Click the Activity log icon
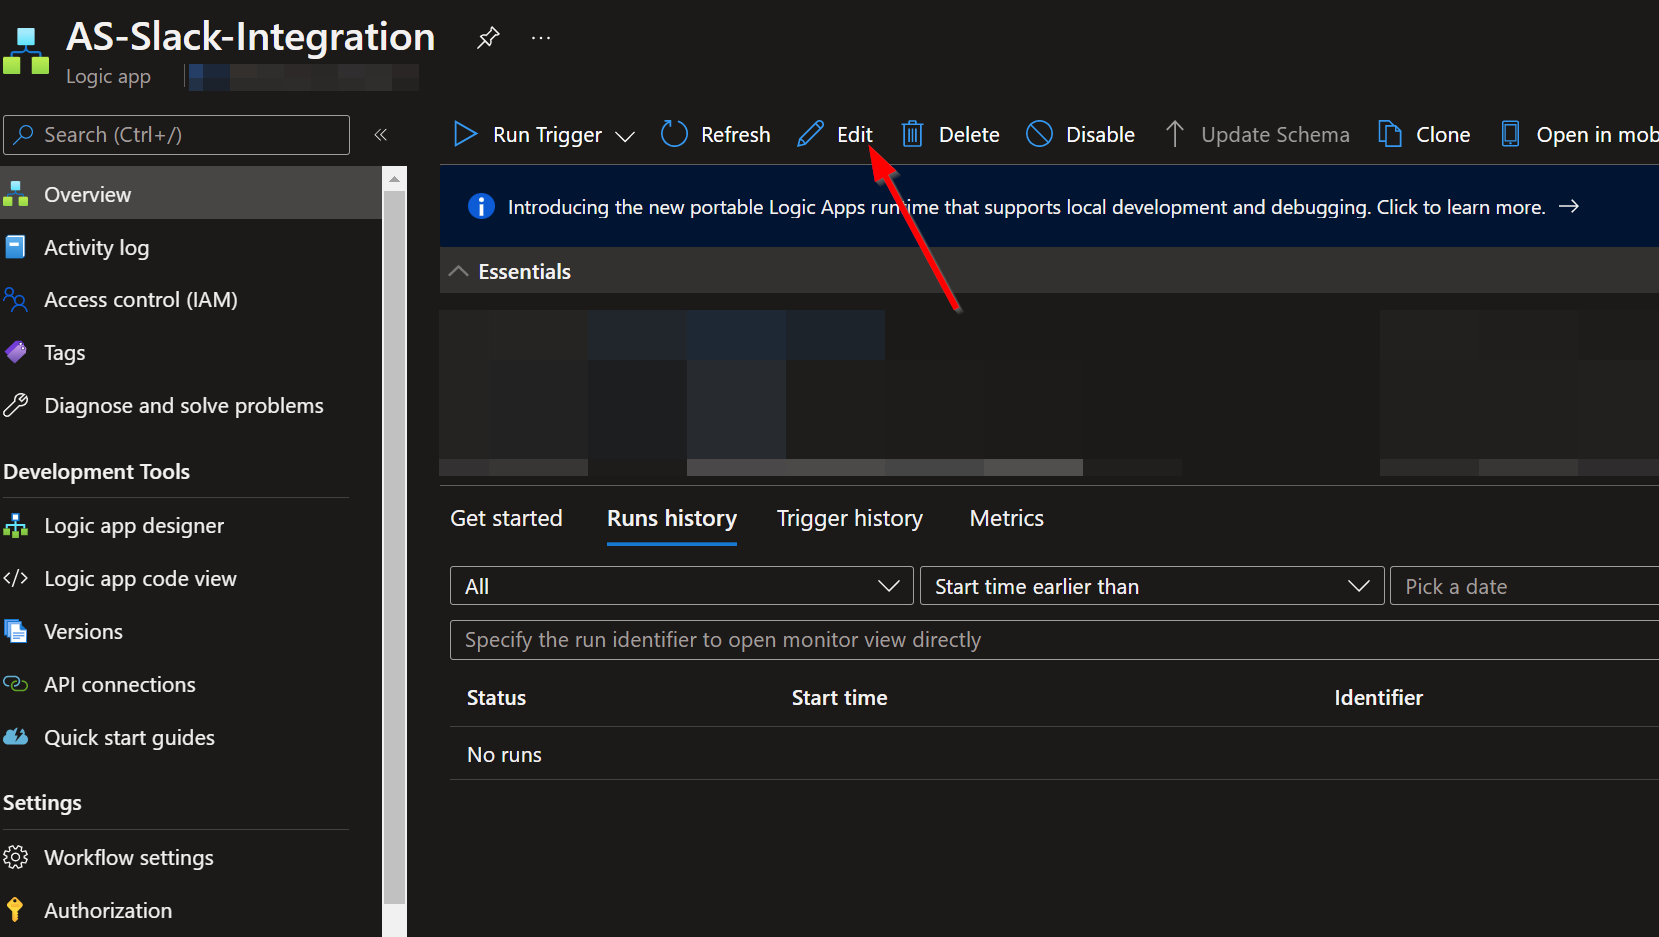The height and width of the screenshot is (937, 1659). (15, 247)
